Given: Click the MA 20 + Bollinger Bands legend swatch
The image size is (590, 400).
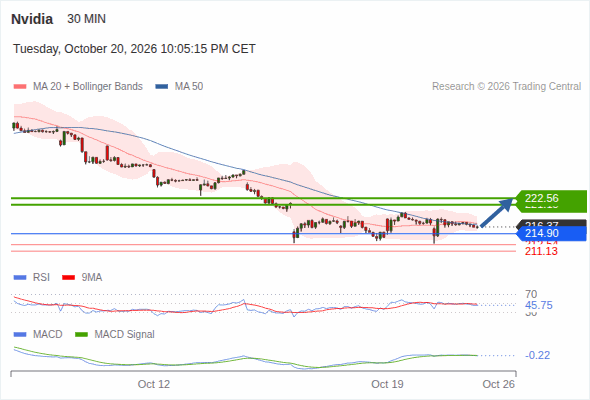Looking at the screenshot, I should pyautogui.click(x=20, y=87).
